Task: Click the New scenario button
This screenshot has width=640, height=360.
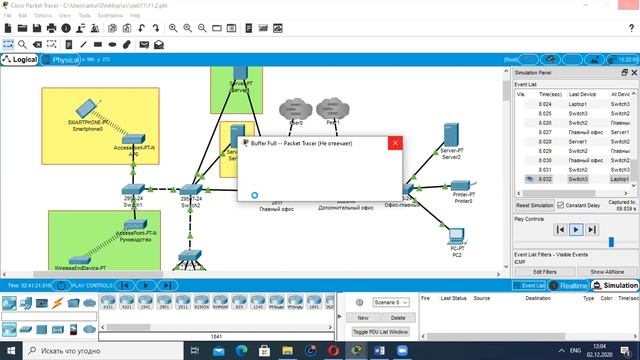Action: [x=363, y=318]
